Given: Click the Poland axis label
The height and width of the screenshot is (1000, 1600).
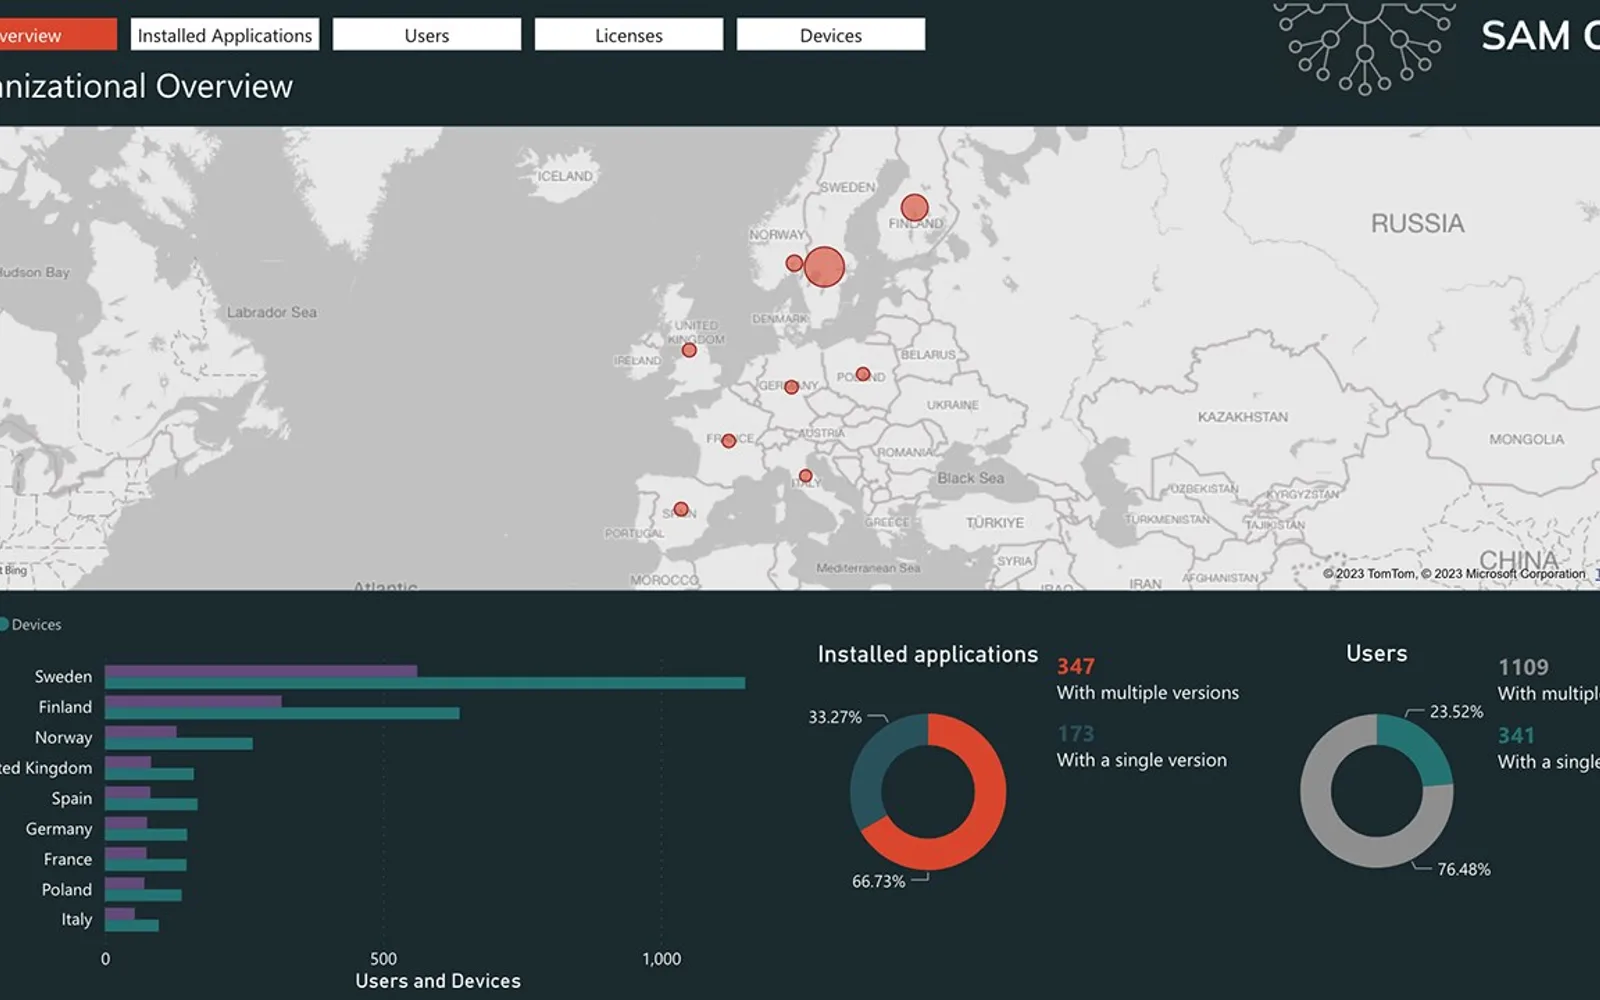Looking at the screenshot, I should pos(67,889).
